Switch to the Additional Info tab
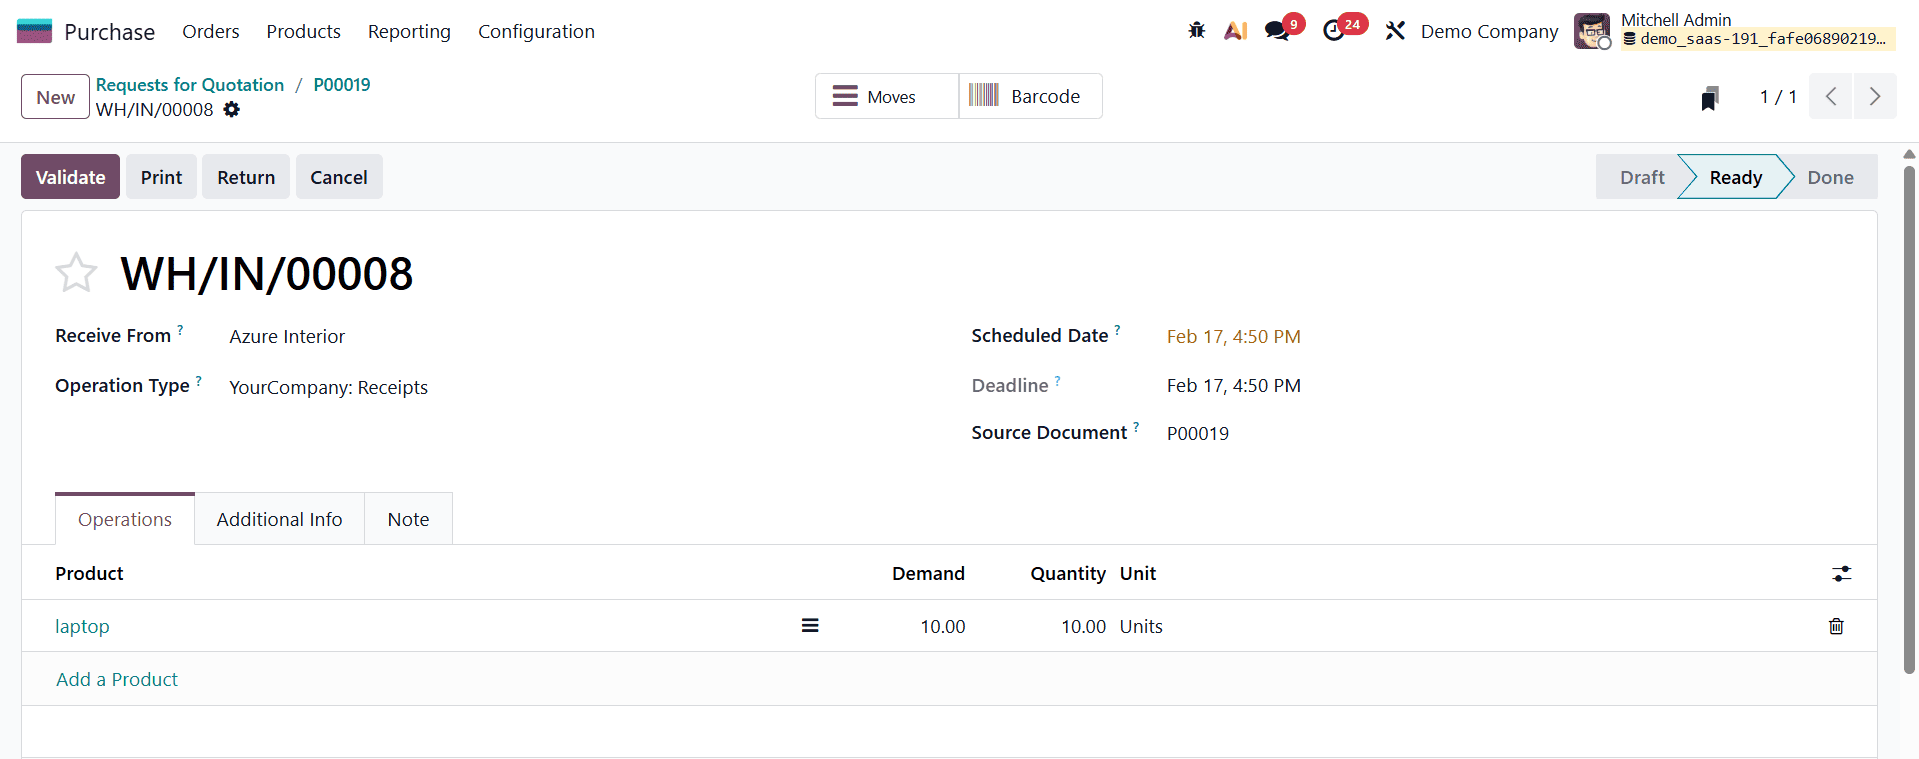The height and width of the screenshot is (759, 1919). click(279, 518)
